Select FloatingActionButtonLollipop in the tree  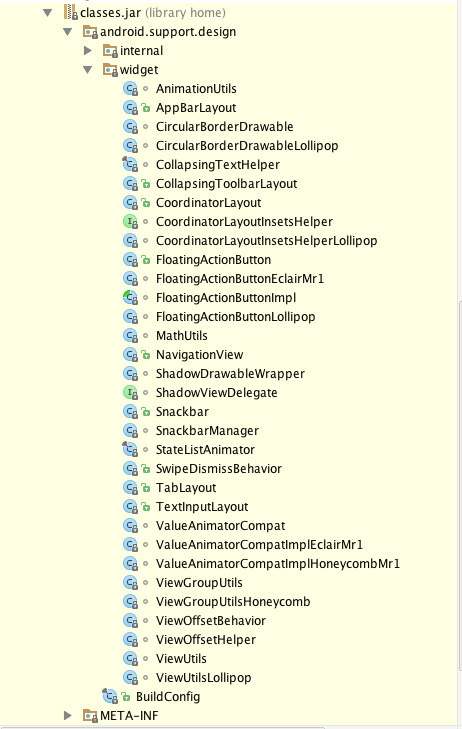[236, 317]
